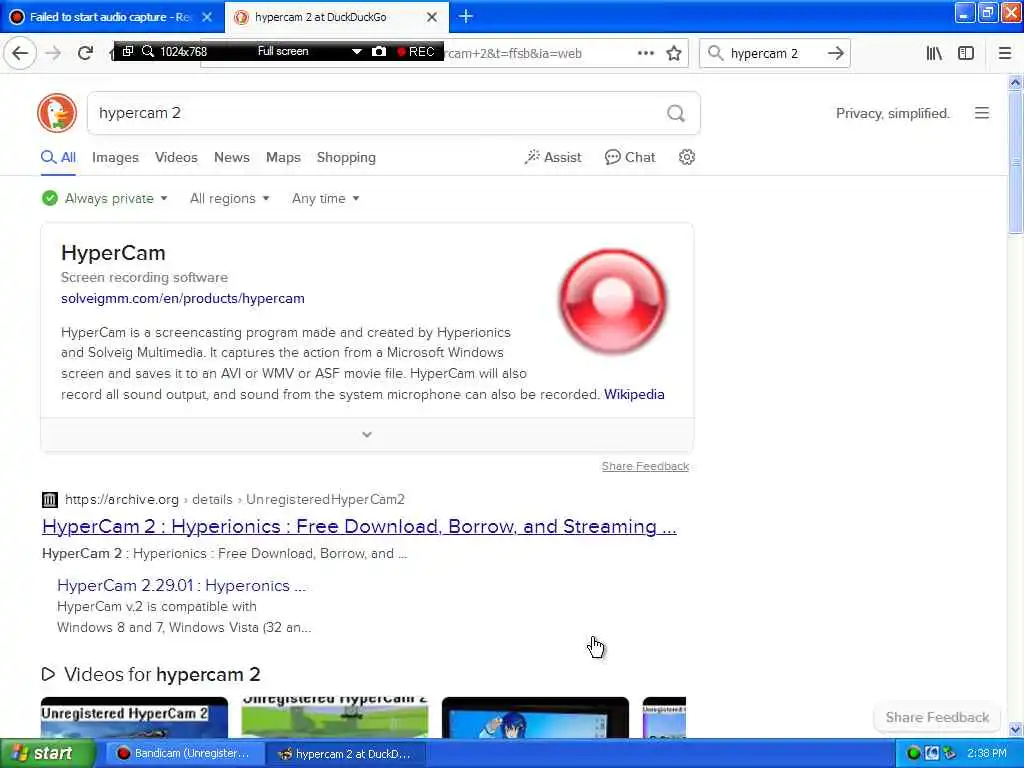Click the Bandicam screenshot camera icon

click(379, 52)
